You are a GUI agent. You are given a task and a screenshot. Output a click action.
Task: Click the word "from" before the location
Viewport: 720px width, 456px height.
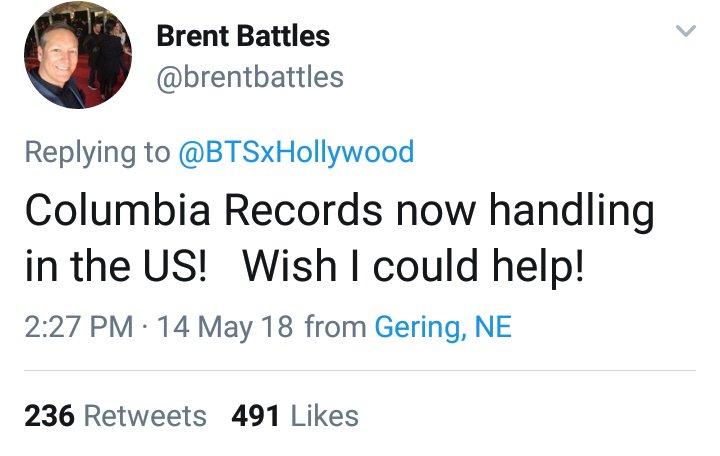(x=334, y=326)
